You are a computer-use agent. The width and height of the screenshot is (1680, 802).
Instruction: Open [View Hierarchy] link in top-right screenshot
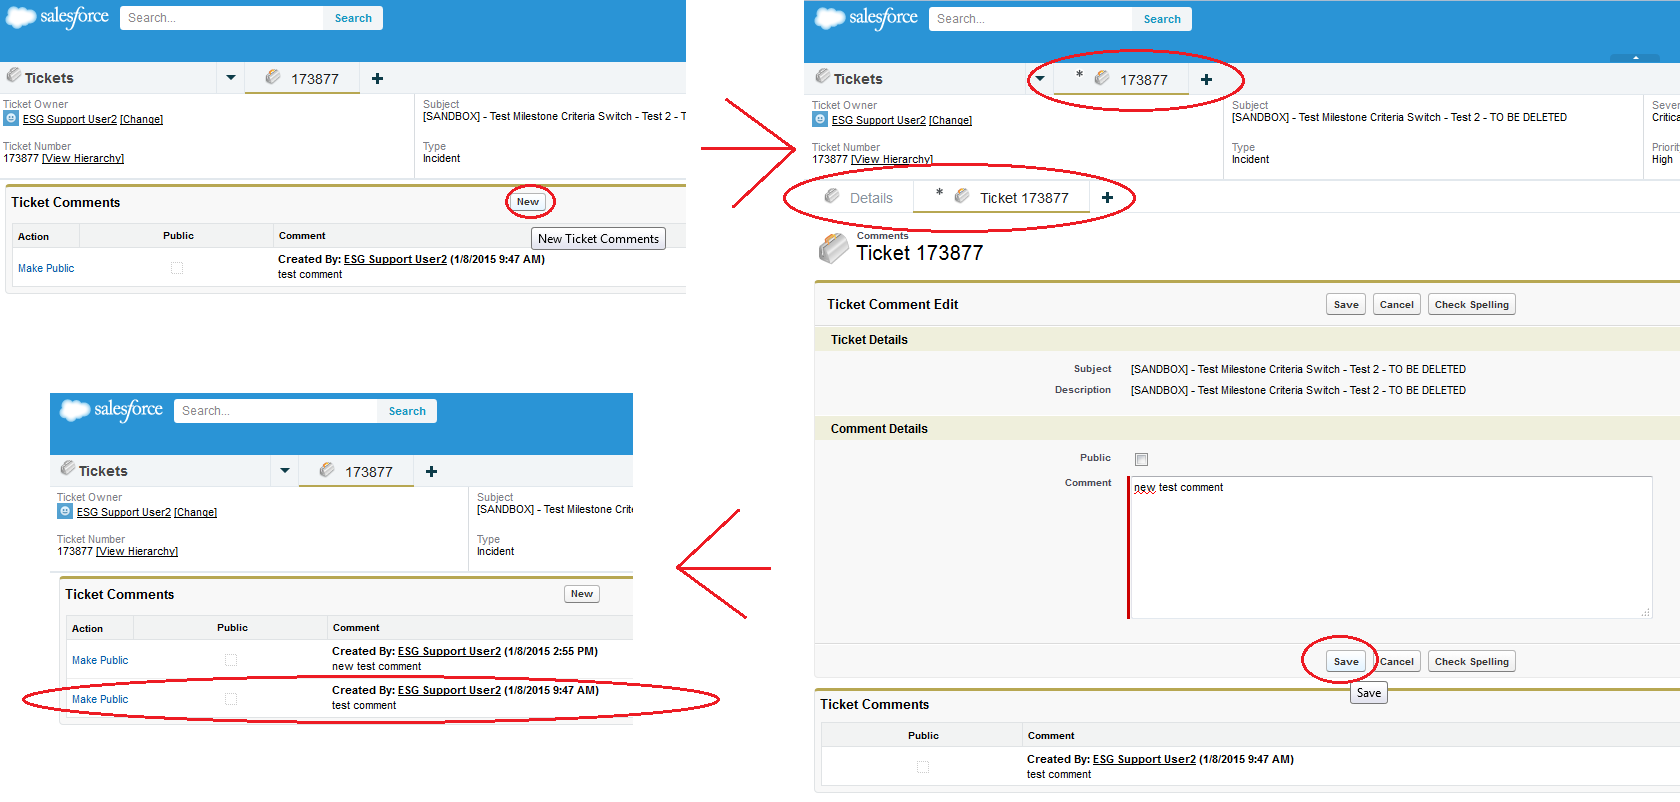click(x=892, y=159)
